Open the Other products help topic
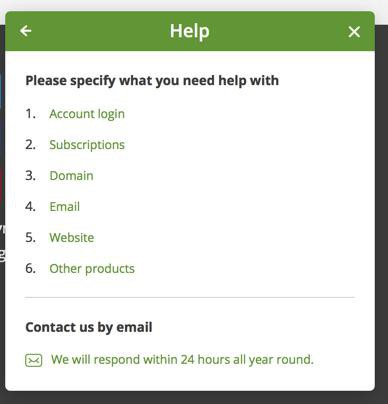The image size is (388, 404). [x=92, y=269]
